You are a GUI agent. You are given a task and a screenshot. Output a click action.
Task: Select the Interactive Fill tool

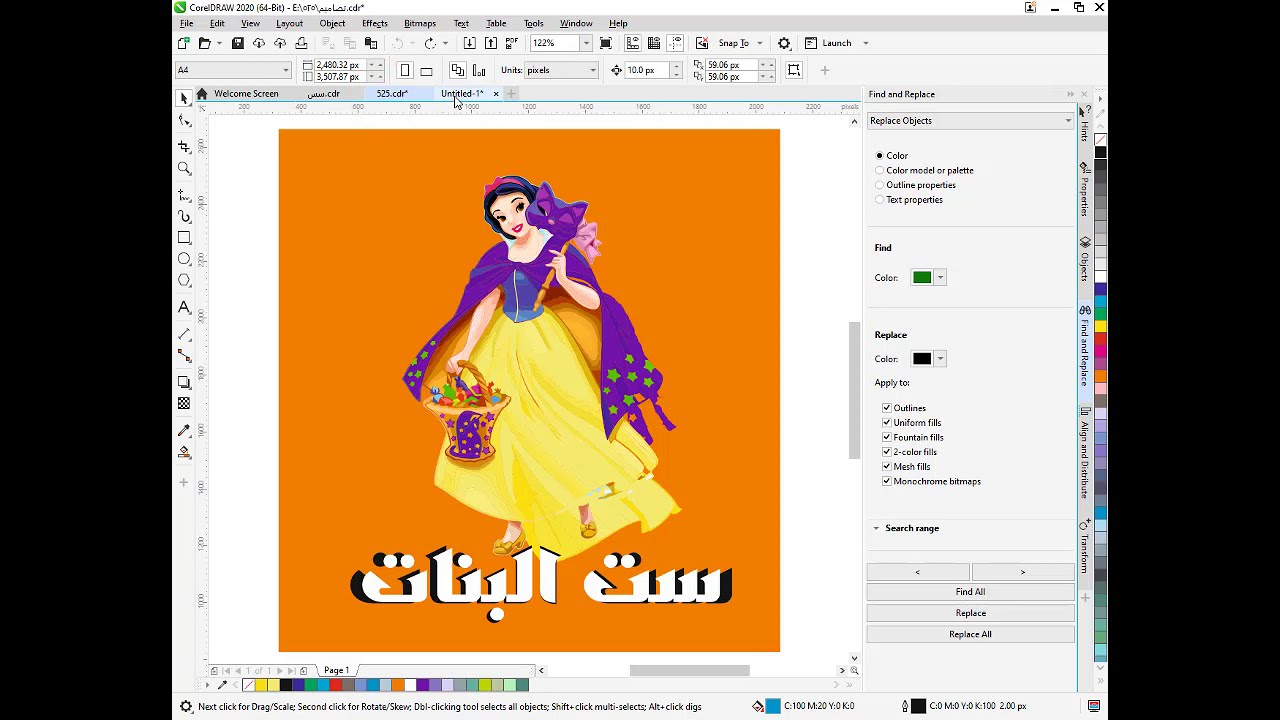184,452
